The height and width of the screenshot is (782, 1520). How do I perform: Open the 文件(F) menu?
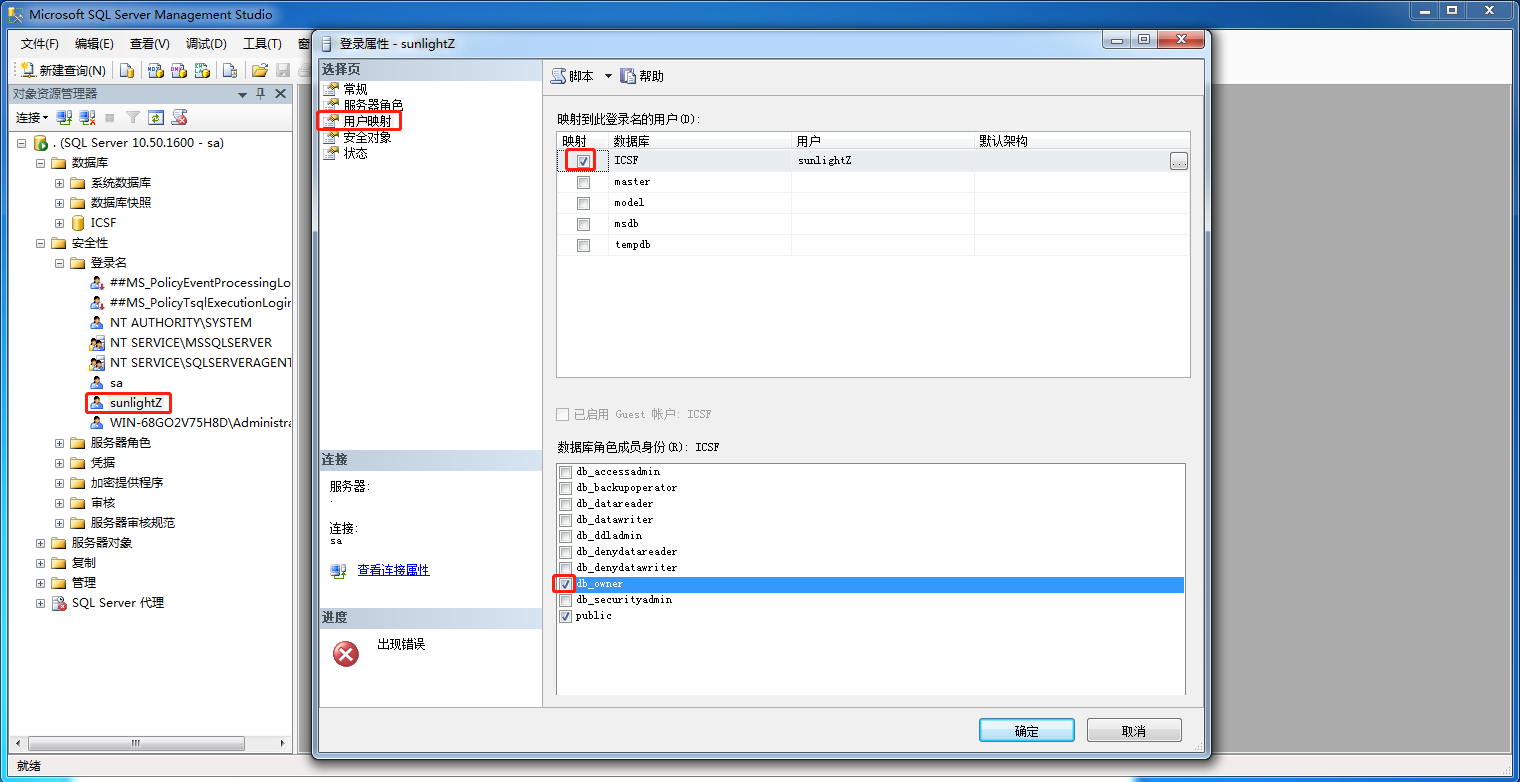(x=40, y=44)
